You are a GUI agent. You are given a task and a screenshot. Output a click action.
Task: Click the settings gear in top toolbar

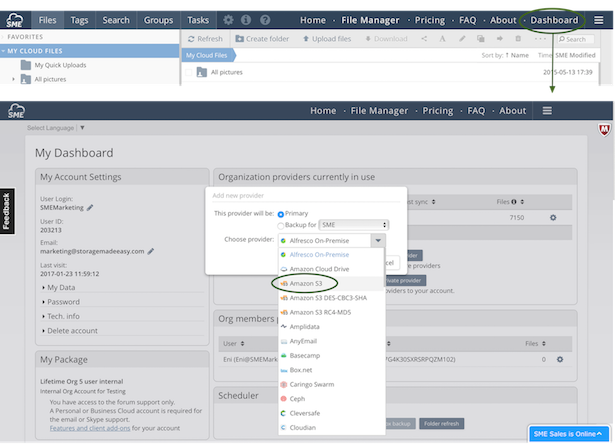[228, 19]
